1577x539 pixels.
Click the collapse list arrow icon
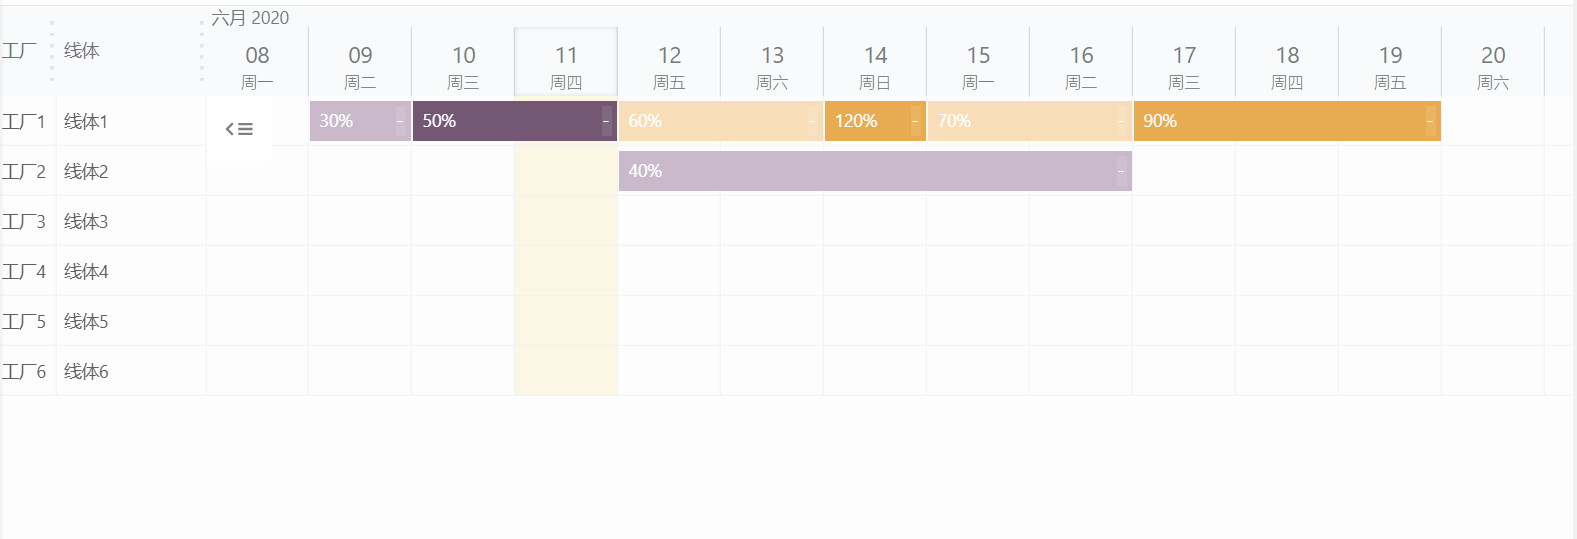pyautogui.click(x=239, y=129)
